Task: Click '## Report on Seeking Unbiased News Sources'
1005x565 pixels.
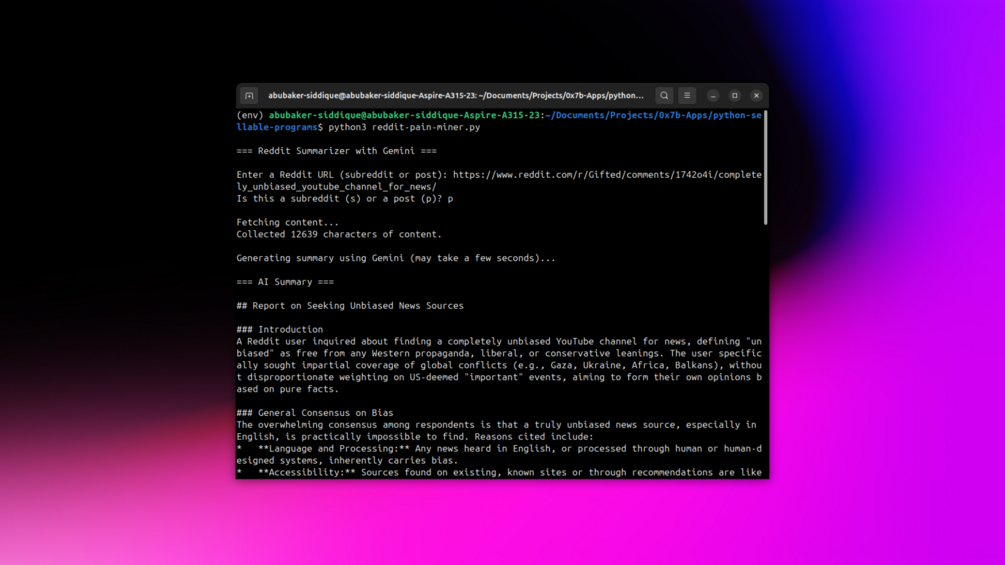Action: point(350,306)
